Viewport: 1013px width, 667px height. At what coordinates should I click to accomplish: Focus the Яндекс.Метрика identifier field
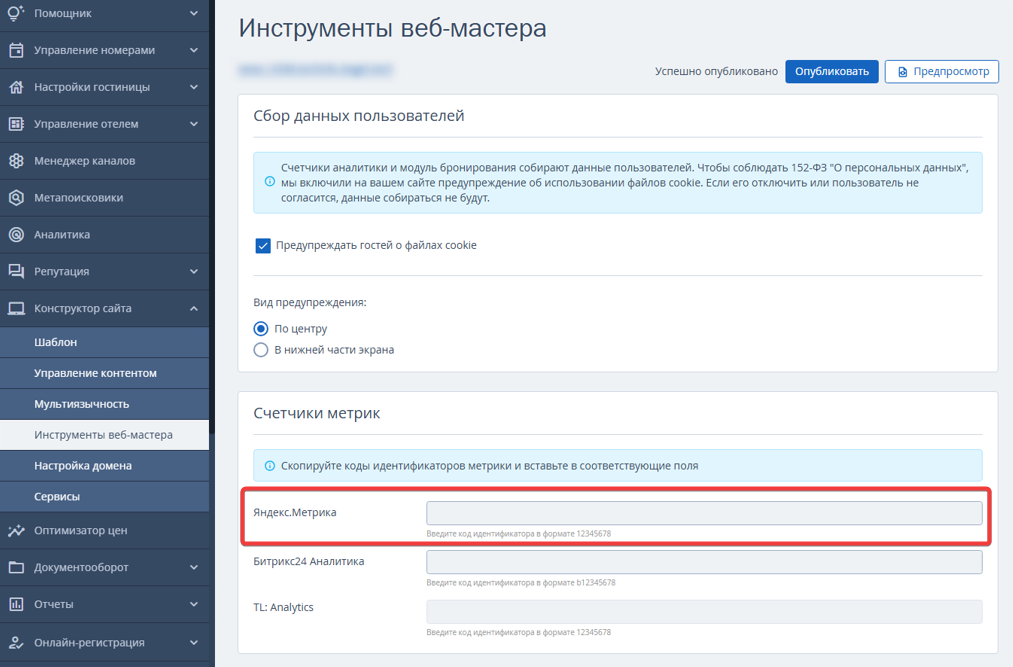704,513
